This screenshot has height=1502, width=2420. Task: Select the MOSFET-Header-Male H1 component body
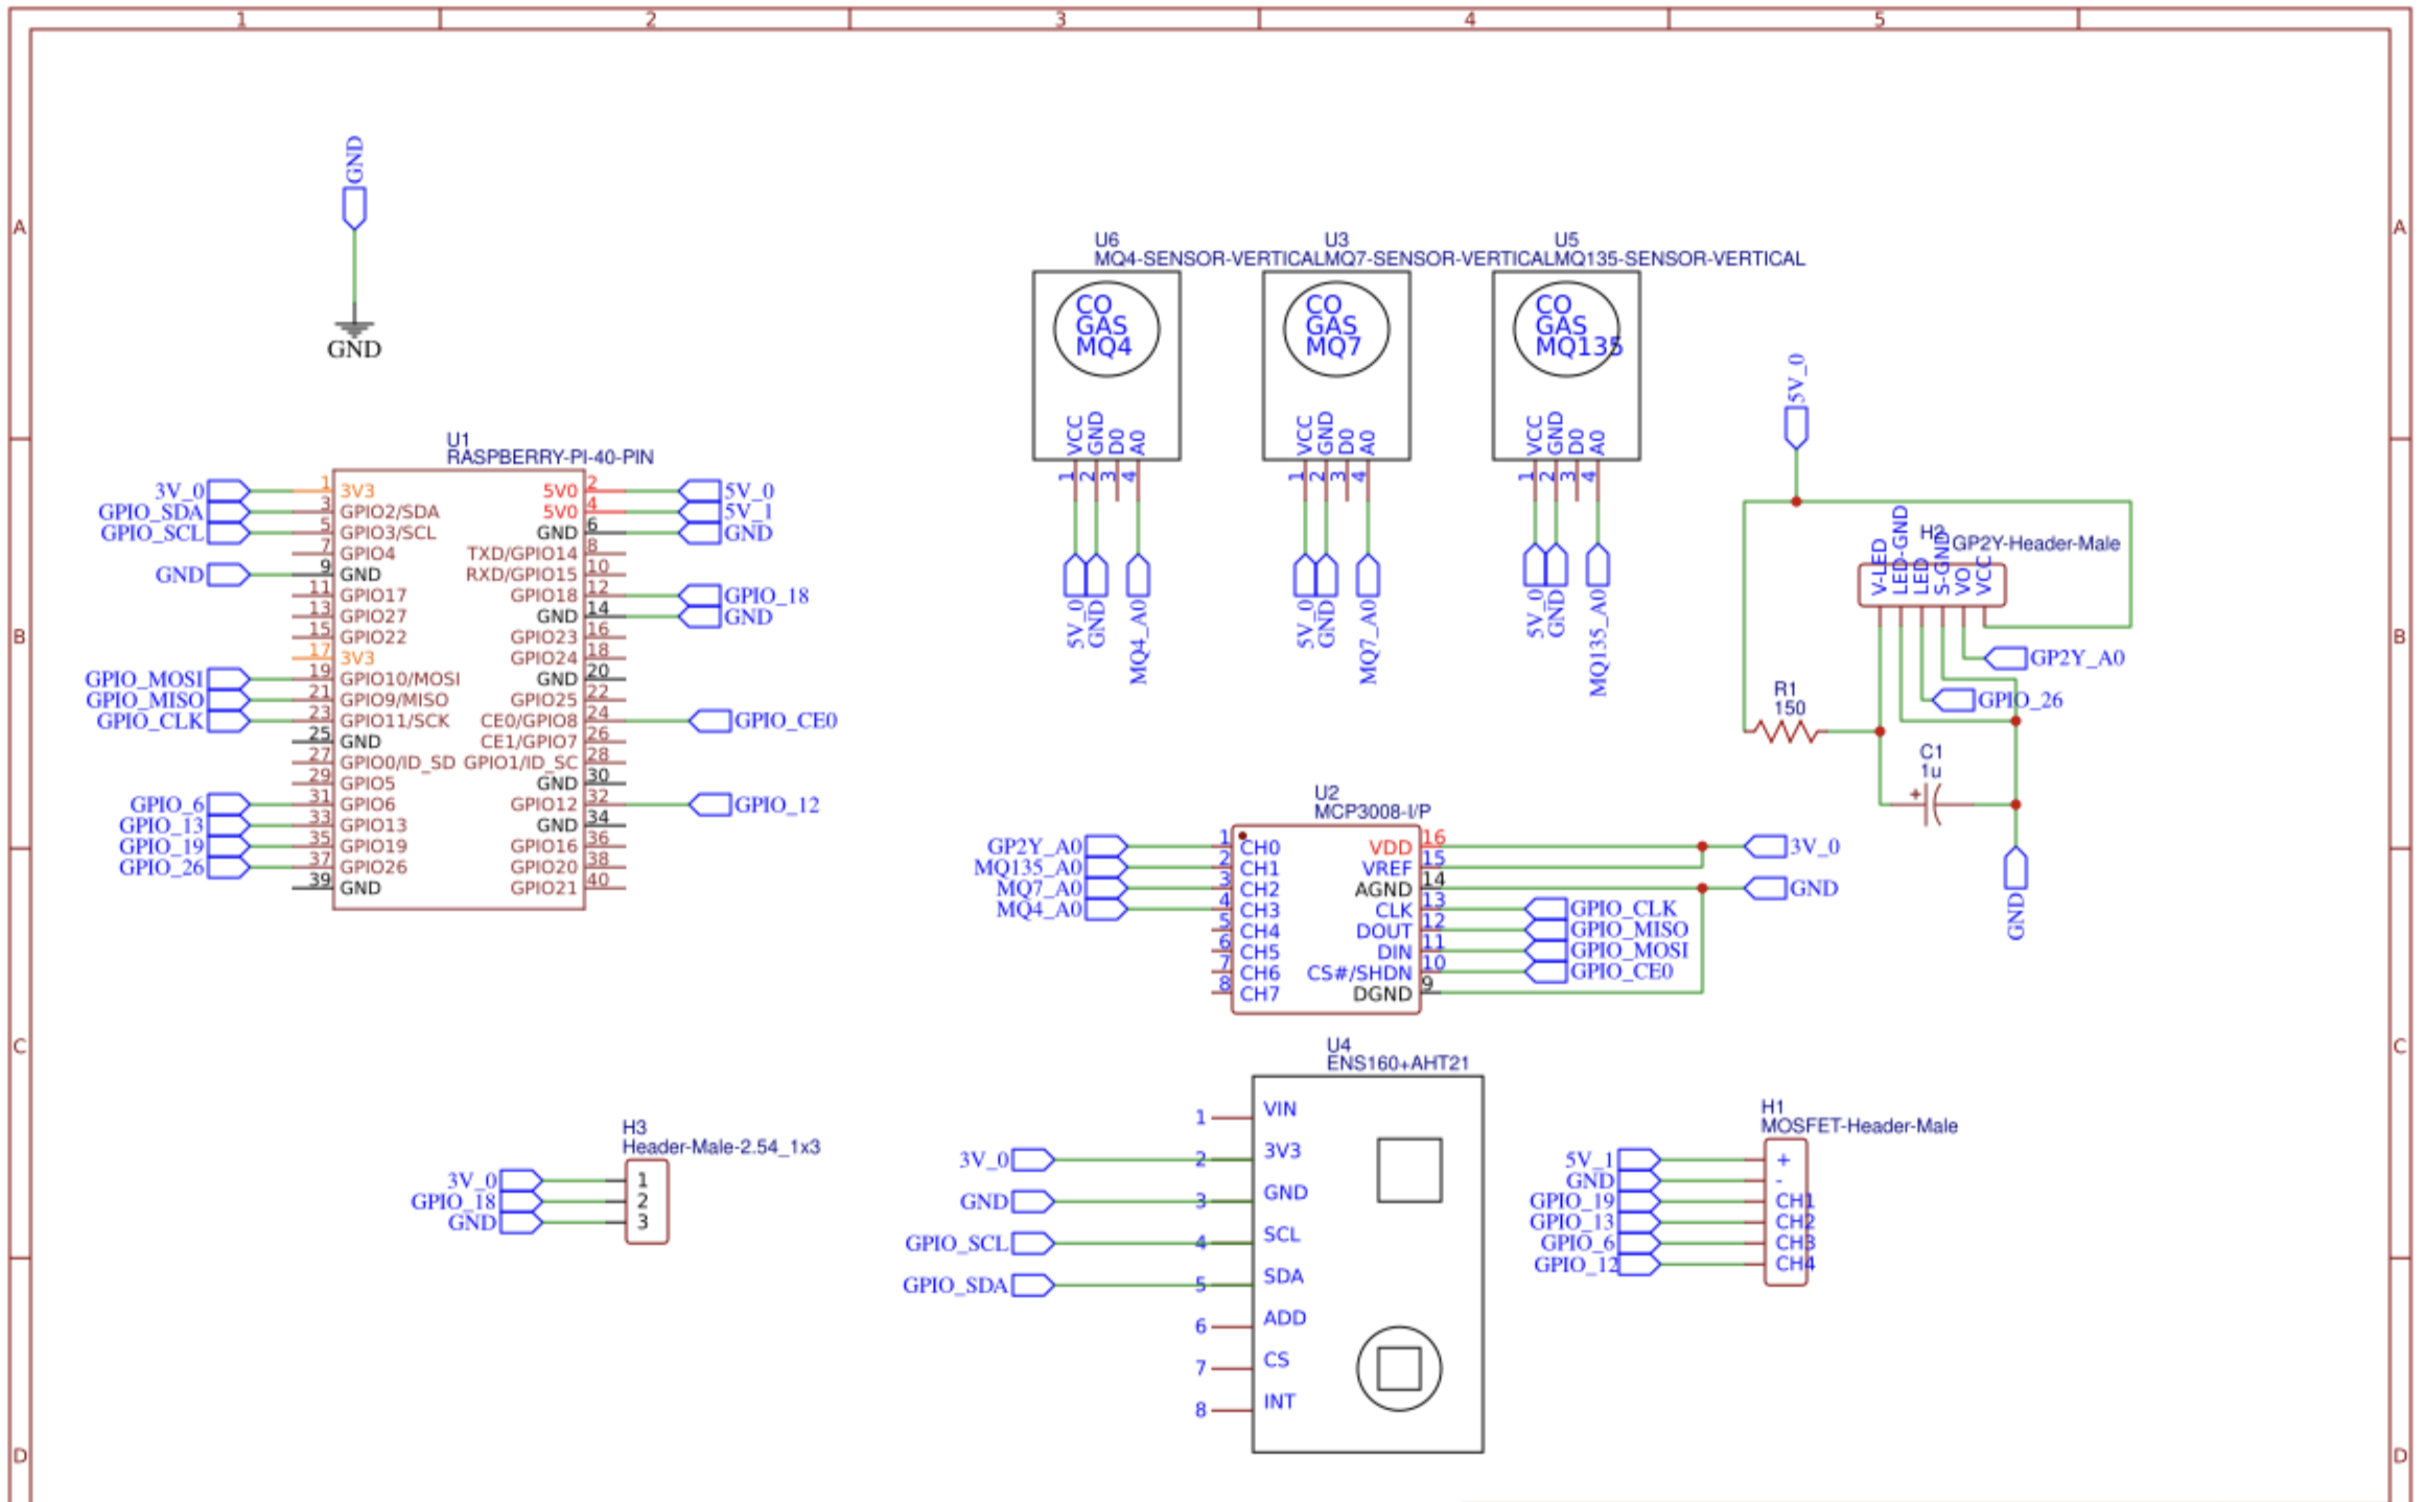click(x=1785, y=1212)
